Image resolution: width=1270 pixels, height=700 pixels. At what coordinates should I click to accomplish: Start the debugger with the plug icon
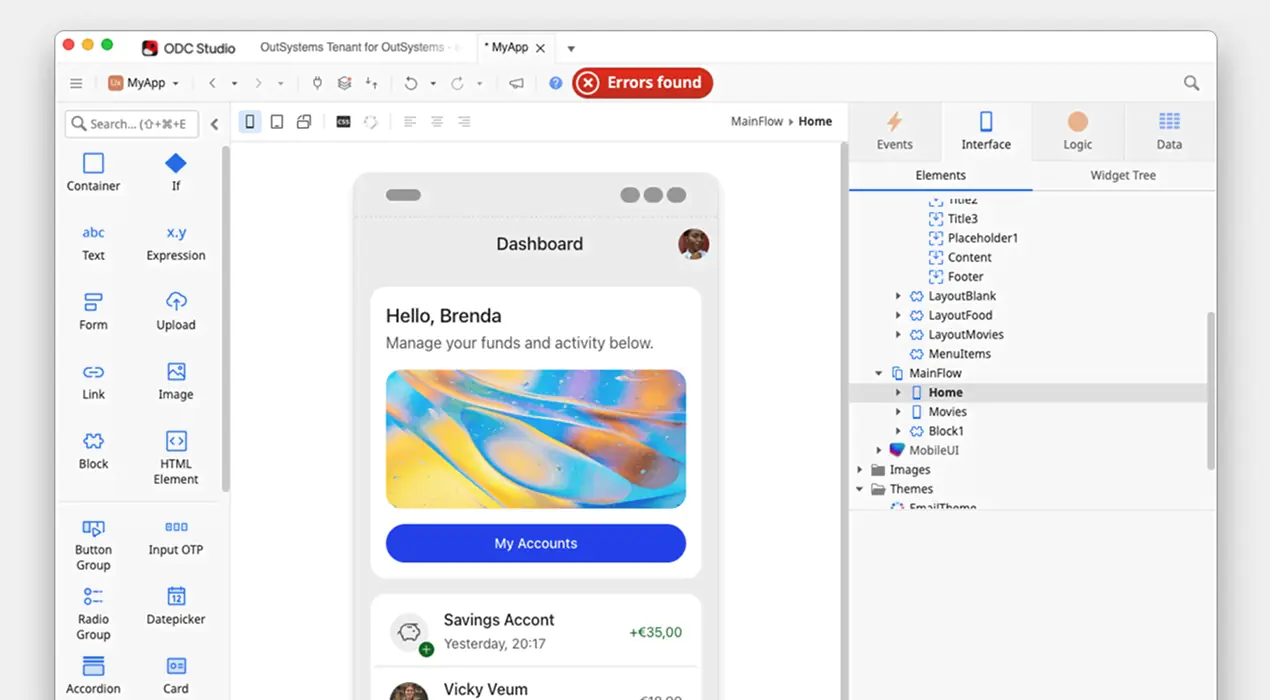pos(317,83)
